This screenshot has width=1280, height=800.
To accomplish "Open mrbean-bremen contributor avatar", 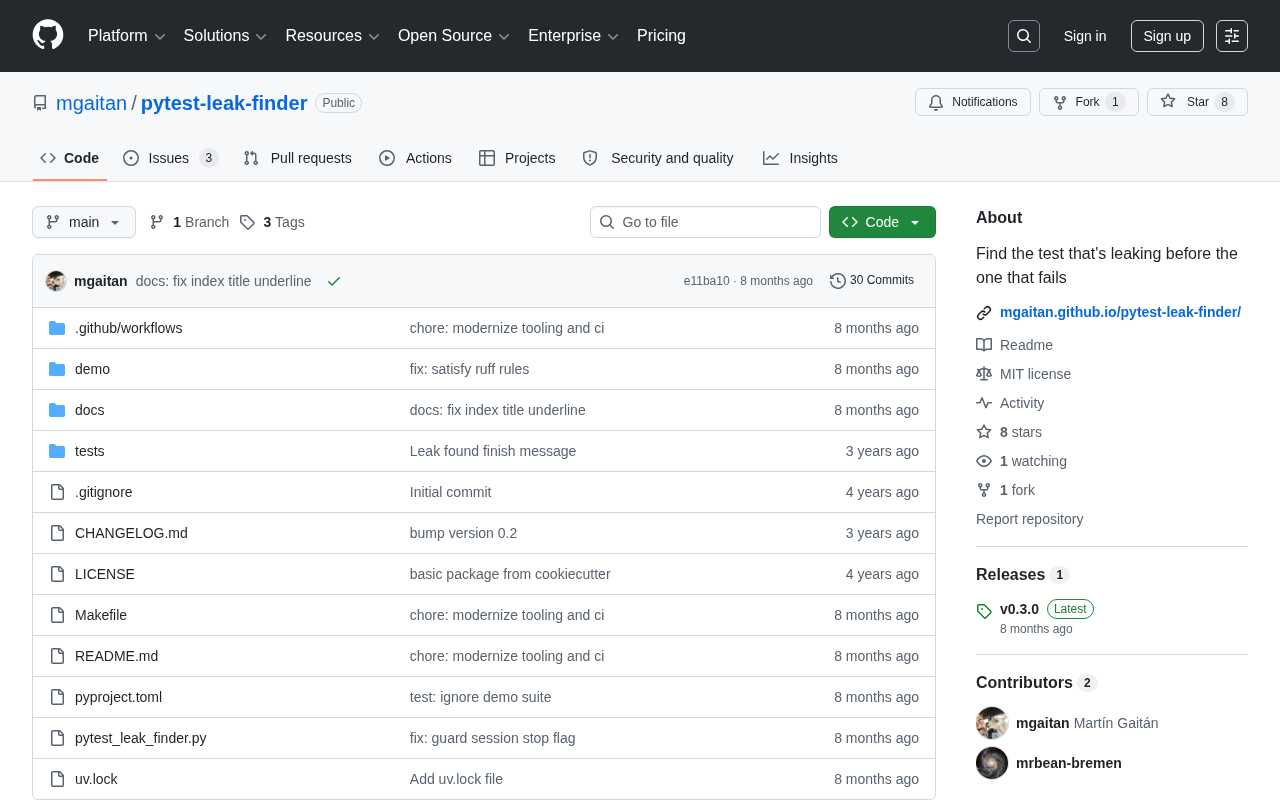I will [x=992, y=763].
